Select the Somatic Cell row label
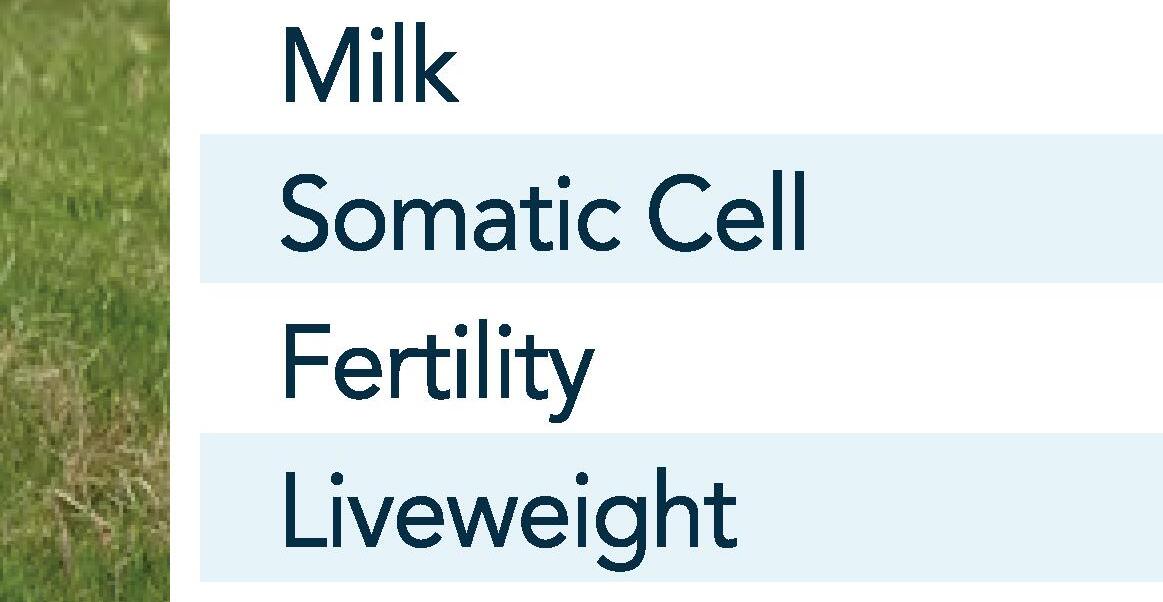Image resolution: width=1163 pixels, height=602 pixels. (x=542, y=214)
